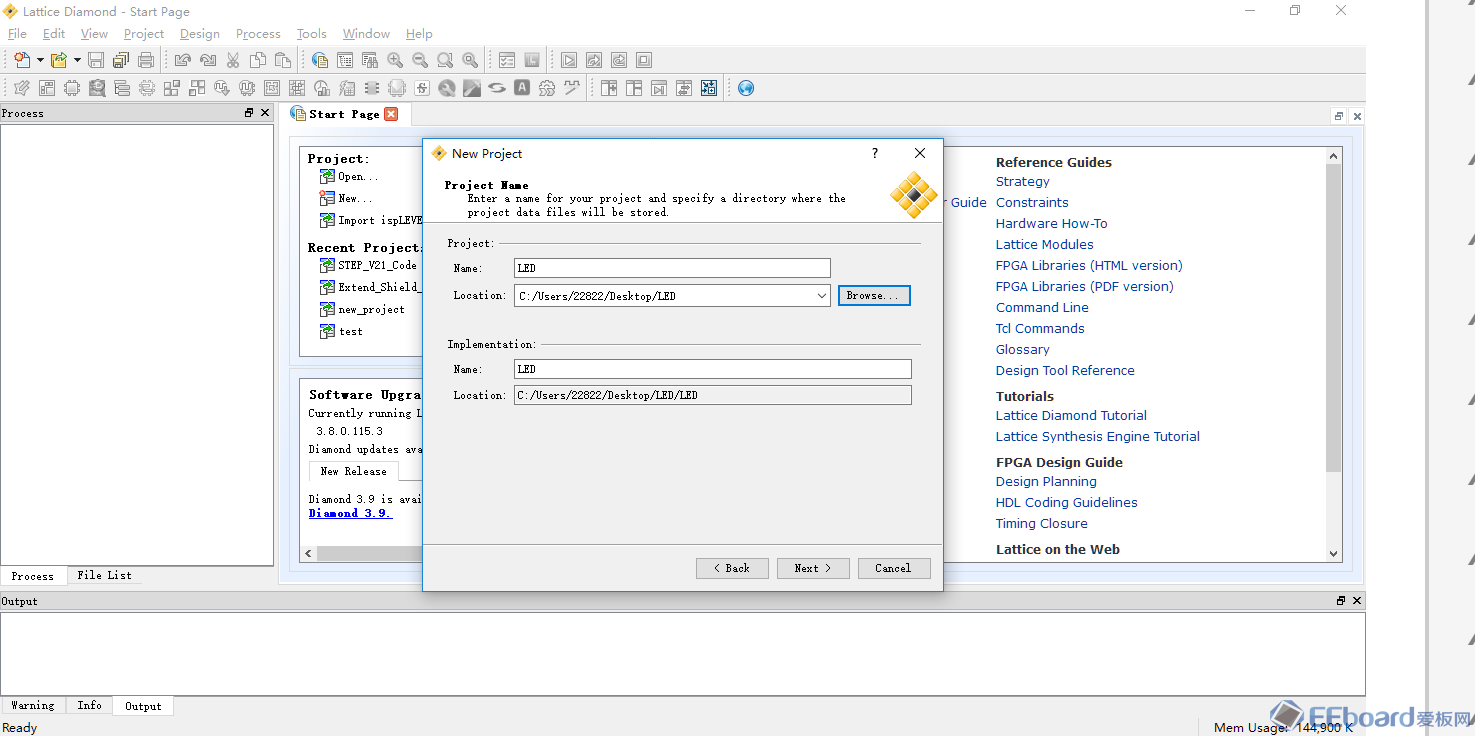Click the project Name field containing LED
The height and width of the screenshot is (736, 1475).
[x=672, y=268]
